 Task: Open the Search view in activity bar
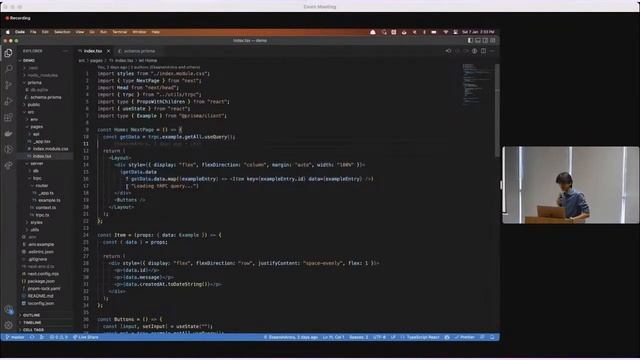pyautogui.click(x=8, y=69)
